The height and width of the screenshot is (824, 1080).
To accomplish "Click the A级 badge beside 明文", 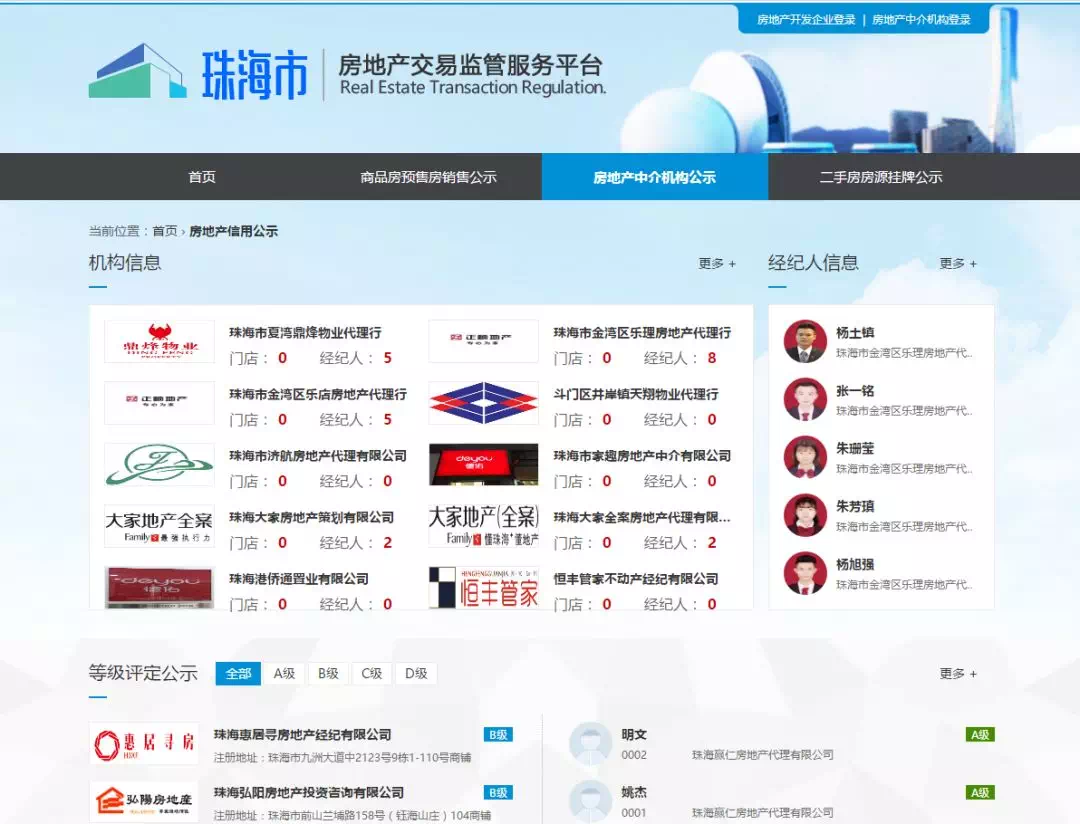I will 980,734.
